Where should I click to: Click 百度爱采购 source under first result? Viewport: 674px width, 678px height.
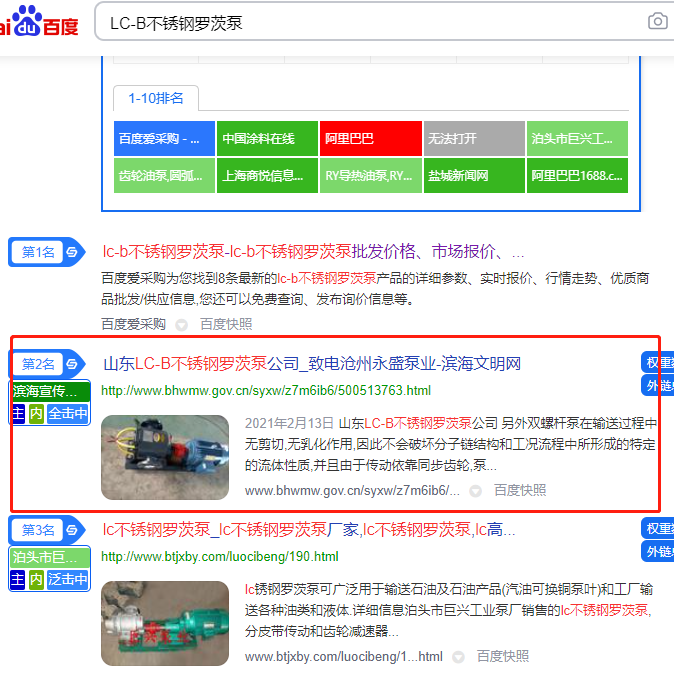pos(134,324)
